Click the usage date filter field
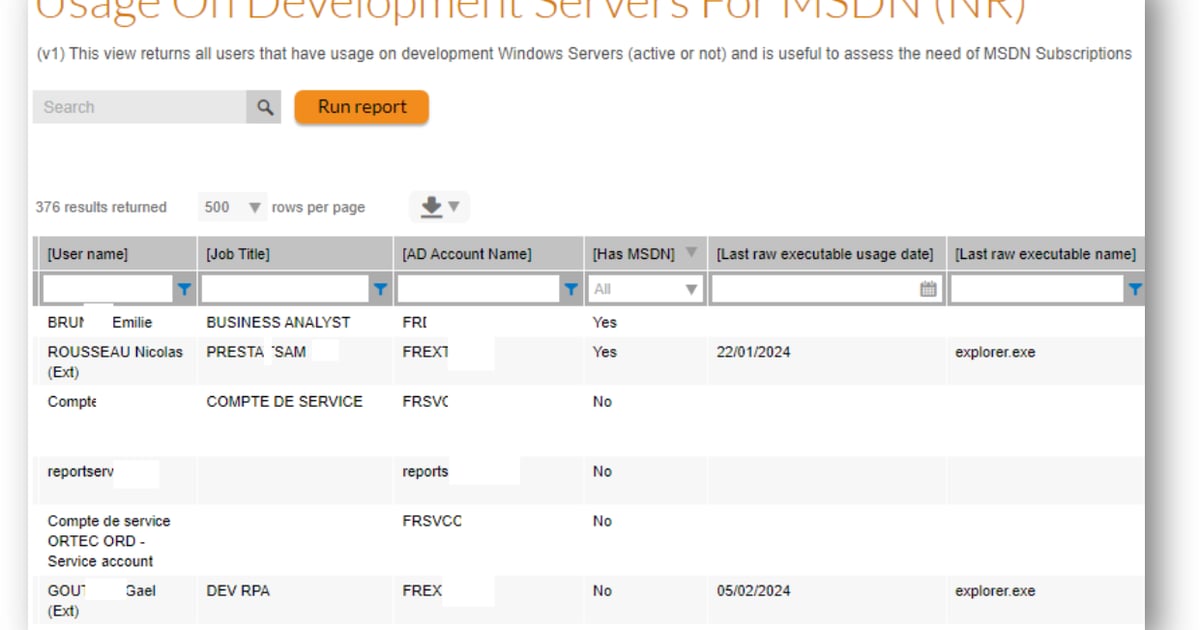 (810, 288)
